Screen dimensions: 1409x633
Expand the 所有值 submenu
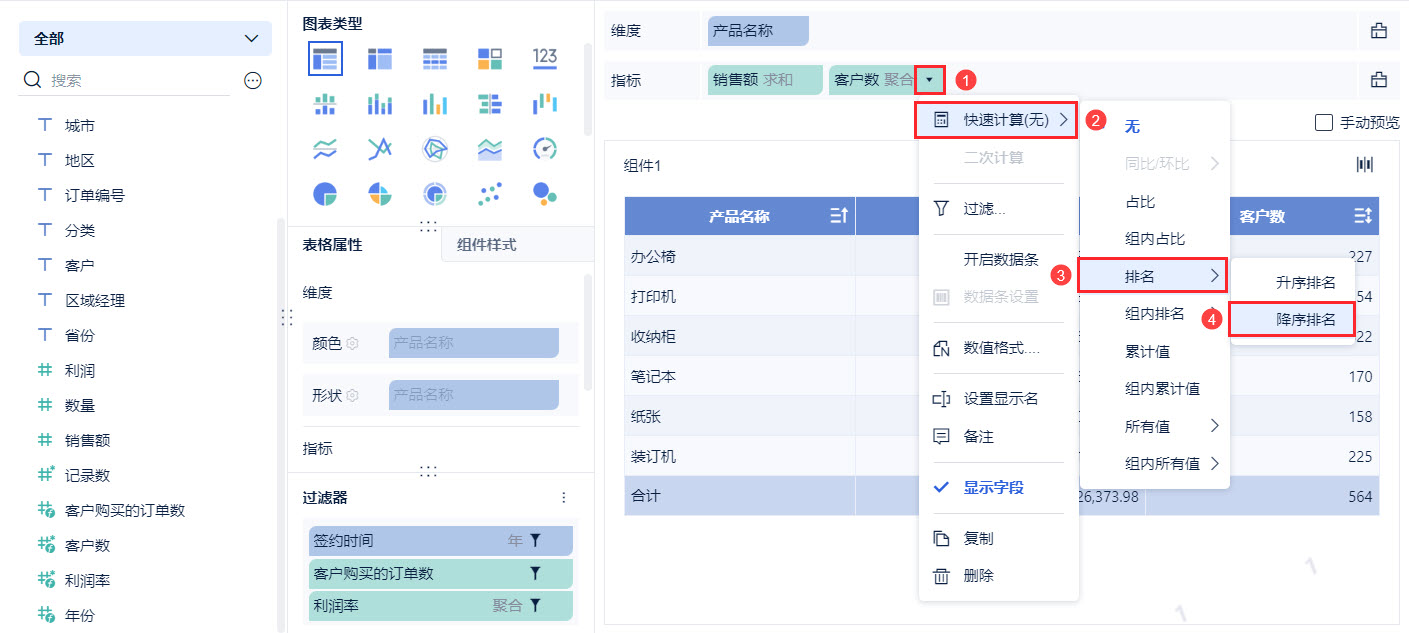1155,426
